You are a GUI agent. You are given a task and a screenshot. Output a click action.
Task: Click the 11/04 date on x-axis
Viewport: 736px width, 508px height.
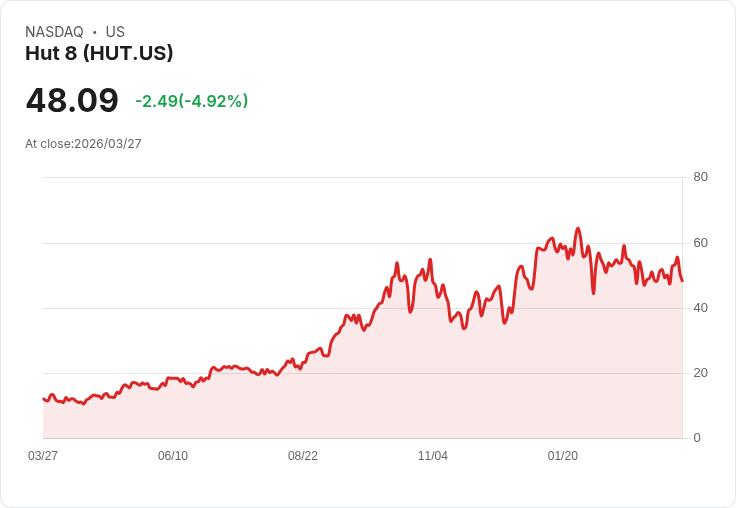[x=433, y=456]
